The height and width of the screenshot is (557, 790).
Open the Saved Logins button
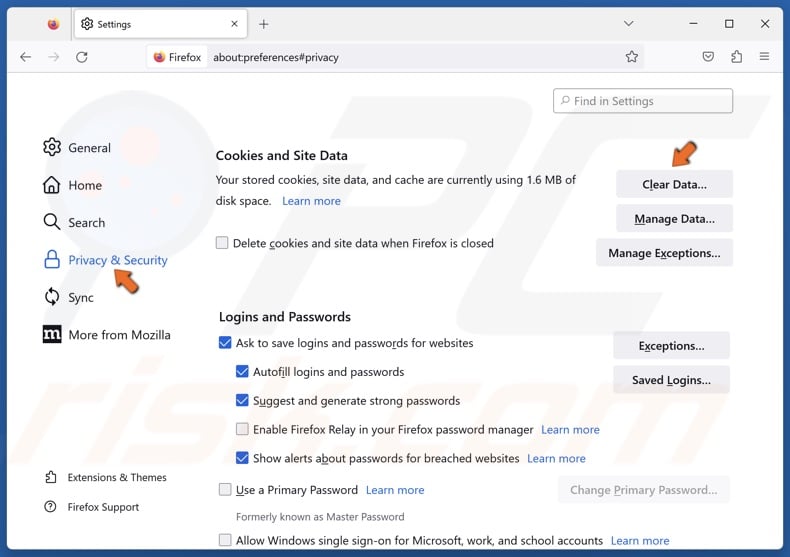tap(671, 380)
